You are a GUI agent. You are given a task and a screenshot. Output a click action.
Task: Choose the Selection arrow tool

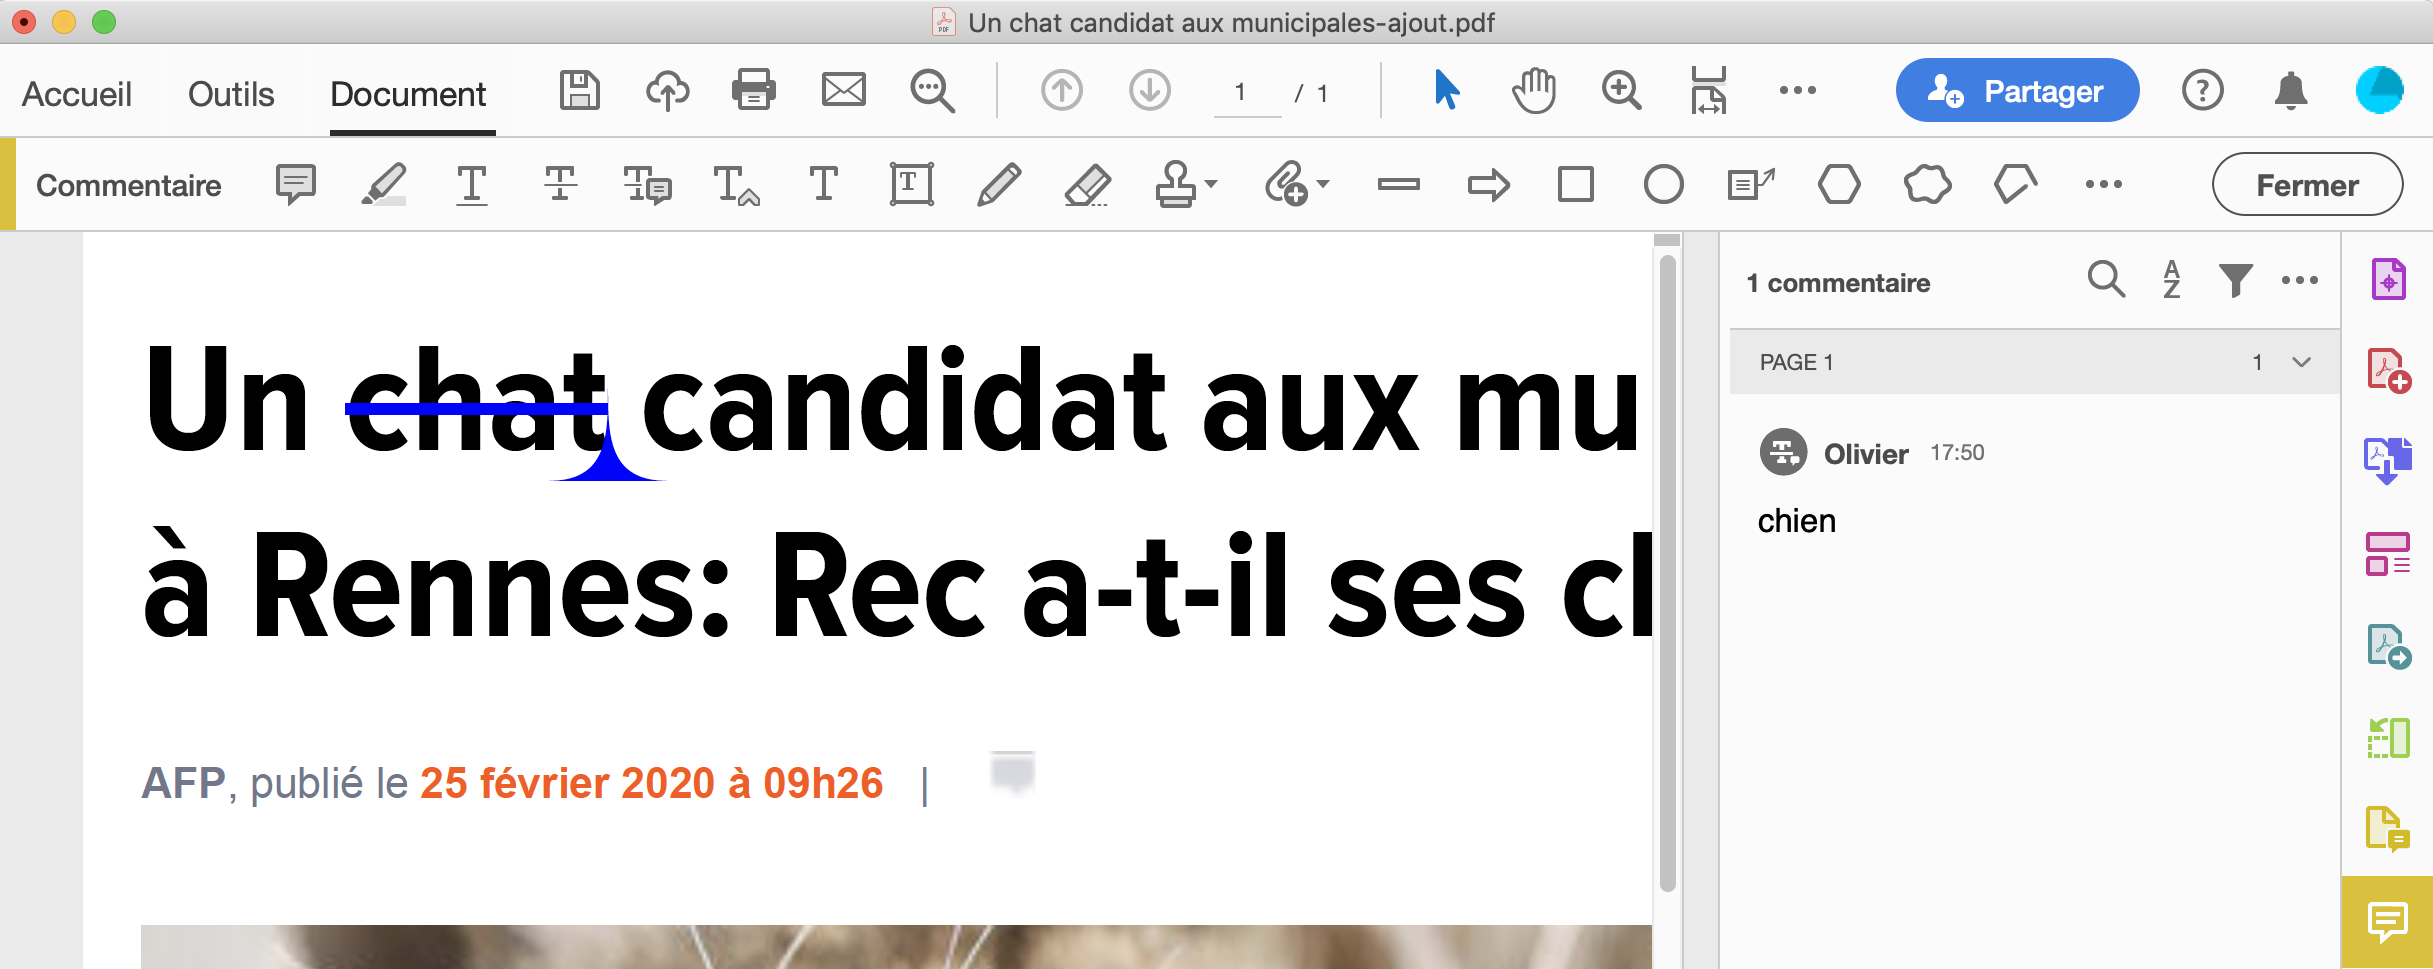pyautogui.click(x=1446, y=90)
